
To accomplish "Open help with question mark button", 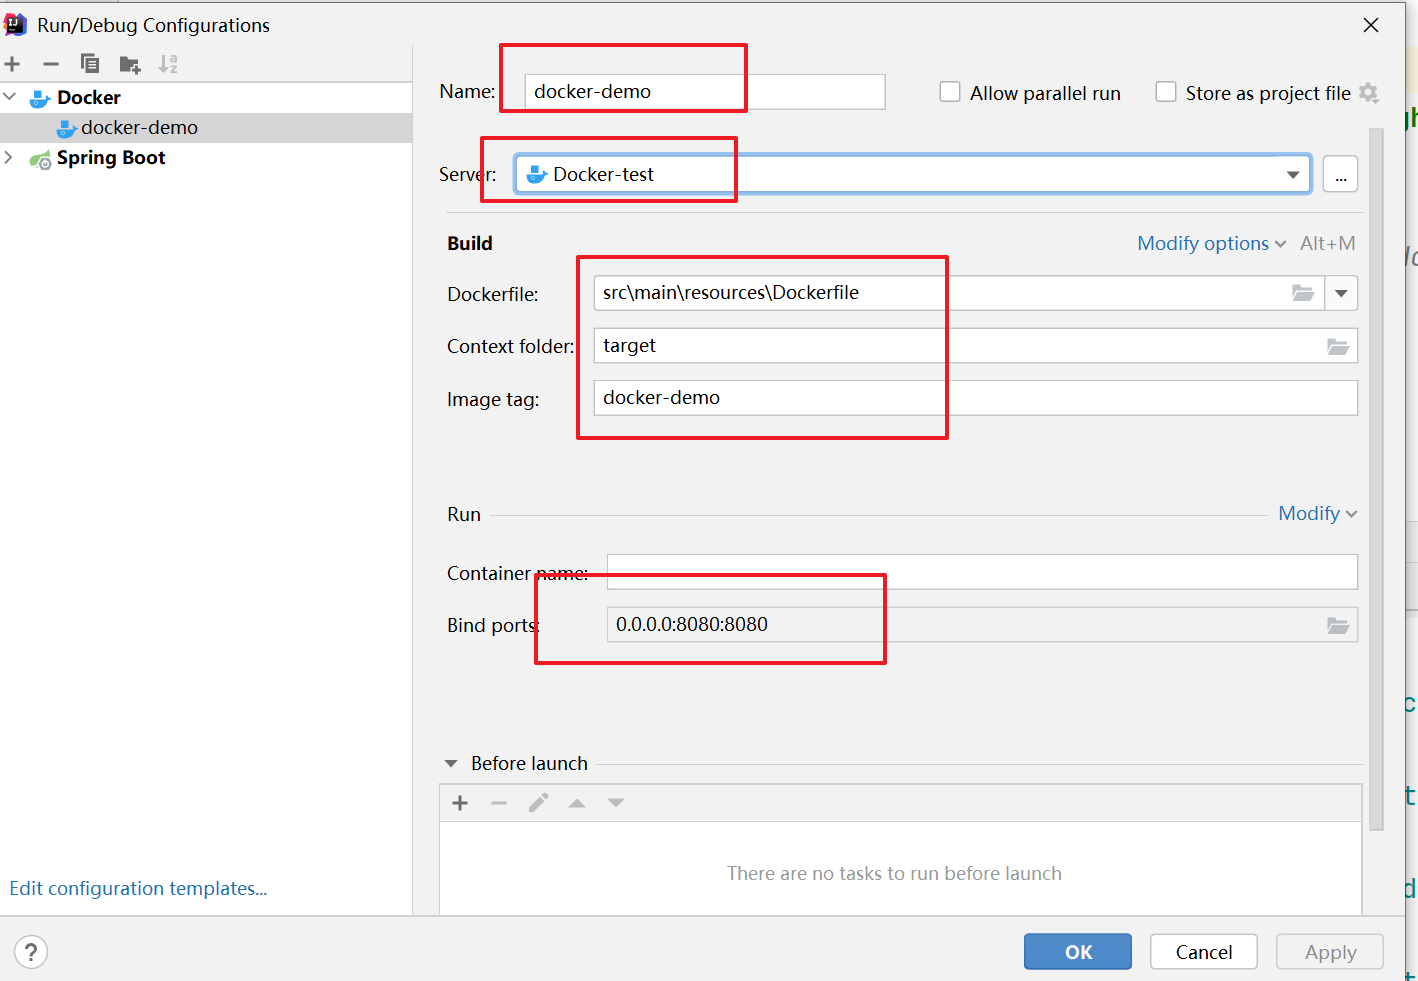I will pos(31,952).
